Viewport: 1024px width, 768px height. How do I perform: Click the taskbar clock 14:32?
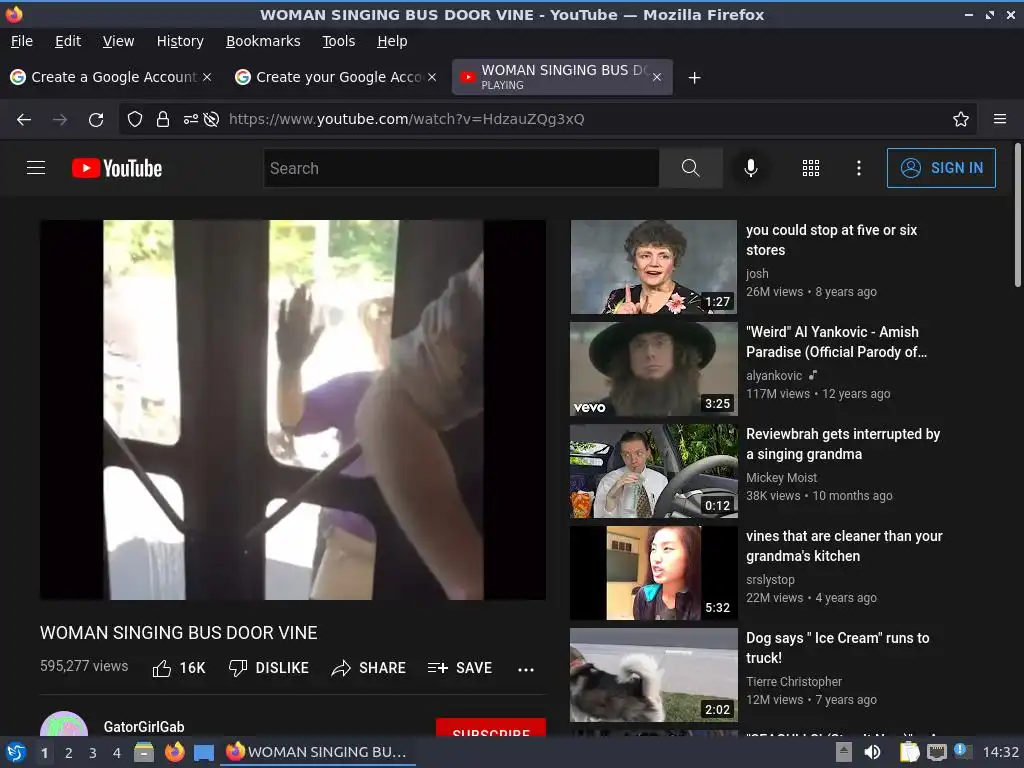[1000, 752]
